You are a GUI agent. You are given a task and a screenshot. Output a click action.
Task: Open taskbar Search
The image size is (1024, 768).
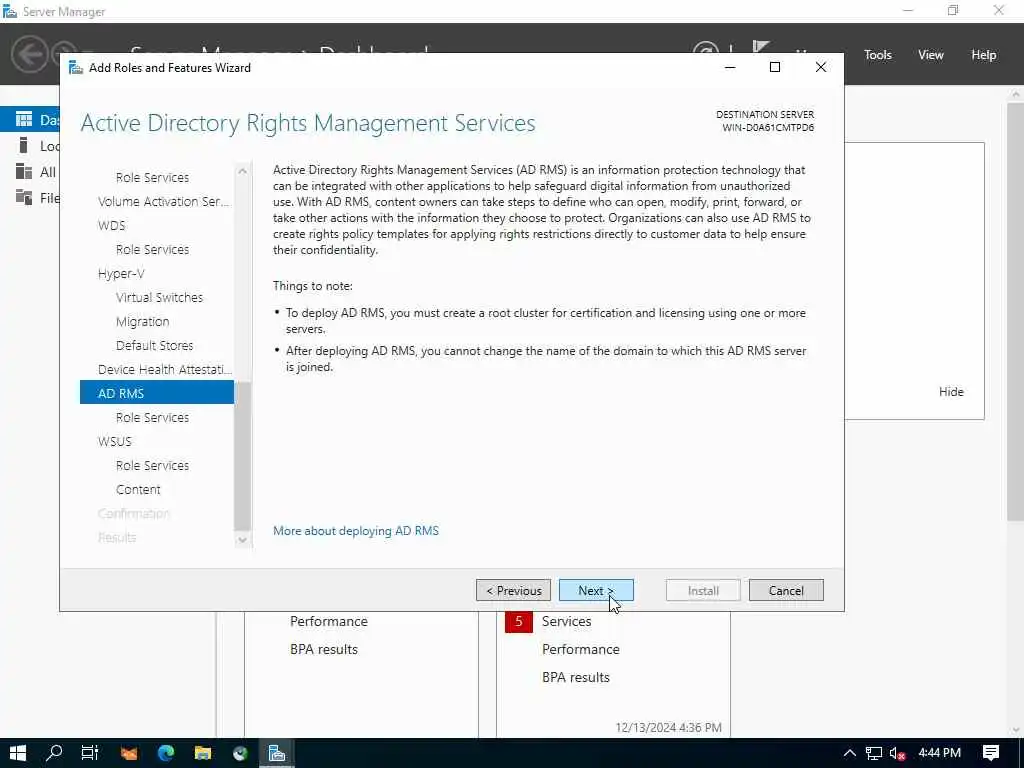click(54, 753)
